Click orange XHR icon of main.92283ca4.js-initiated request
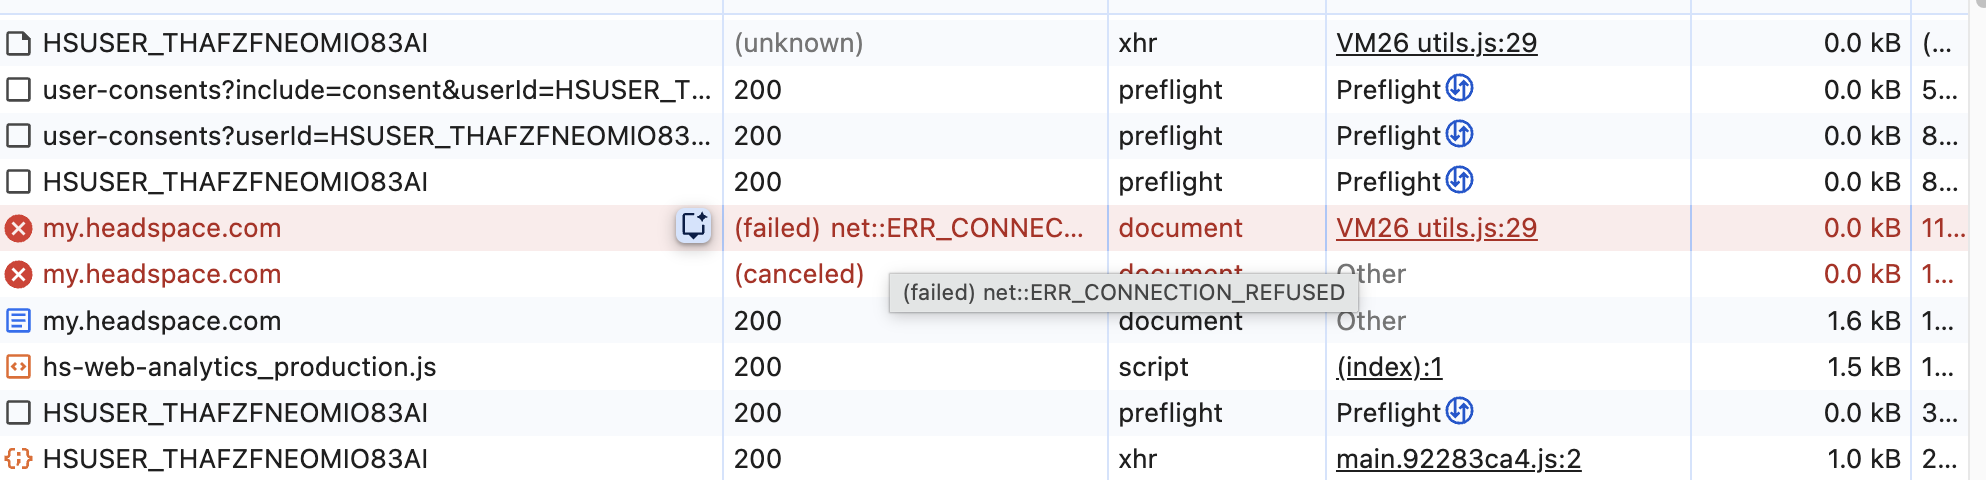 coord(18,459)
